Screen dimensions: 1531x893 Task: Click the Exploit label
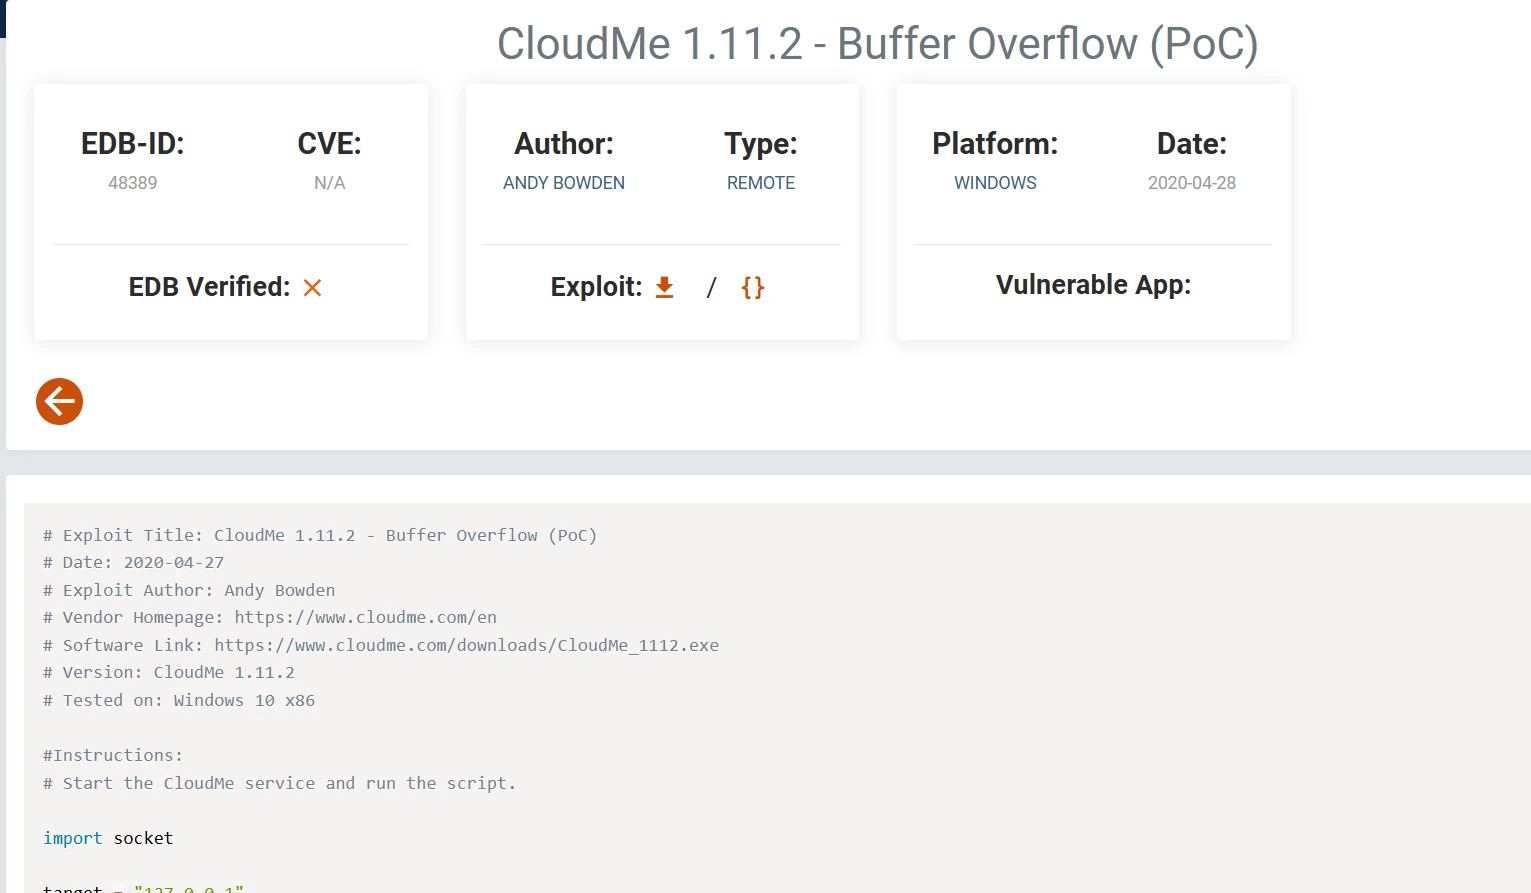tap(597, 287)
